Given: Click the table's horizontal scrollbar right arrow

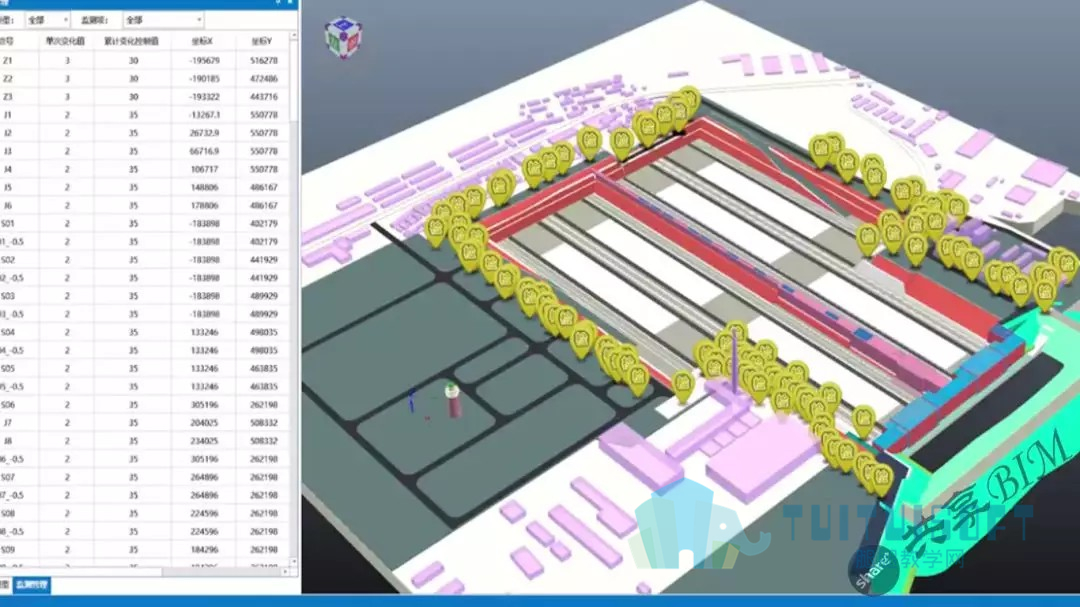Looking at the screenshot, I should (285, 572).
